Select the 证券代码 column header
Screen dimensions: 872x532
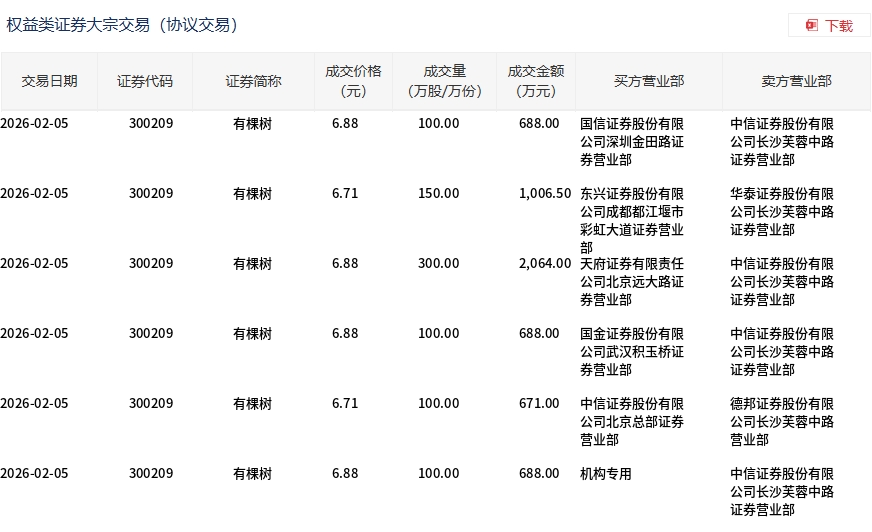click(x=145, y=81)
